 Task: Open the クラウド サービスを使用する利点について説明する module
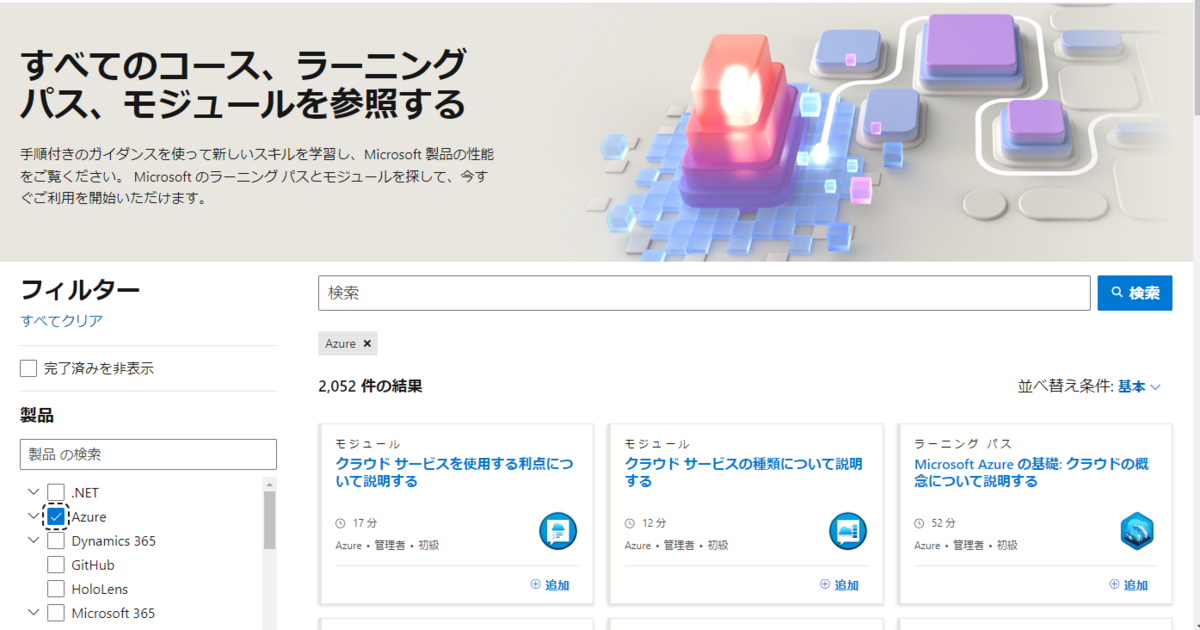(x=454, y=473)
